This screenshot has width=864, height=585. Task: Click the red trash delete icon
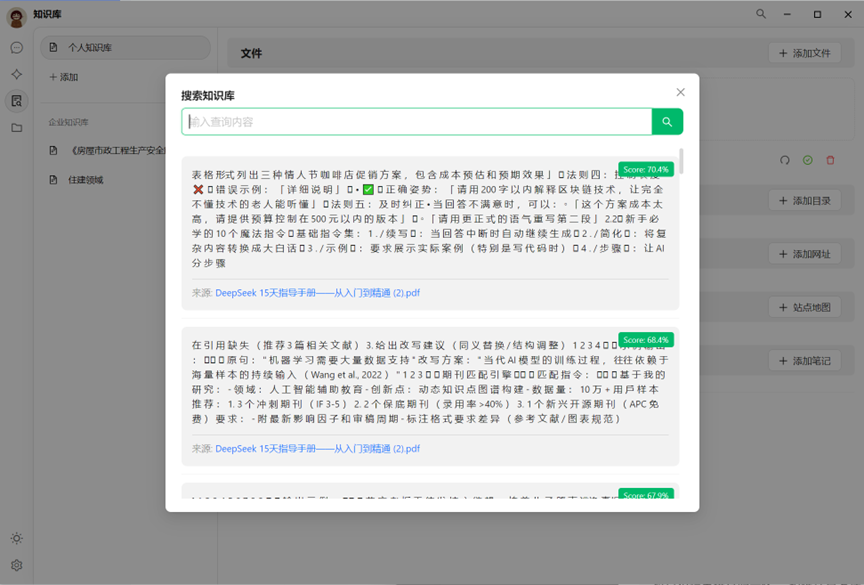coord(830,160)
